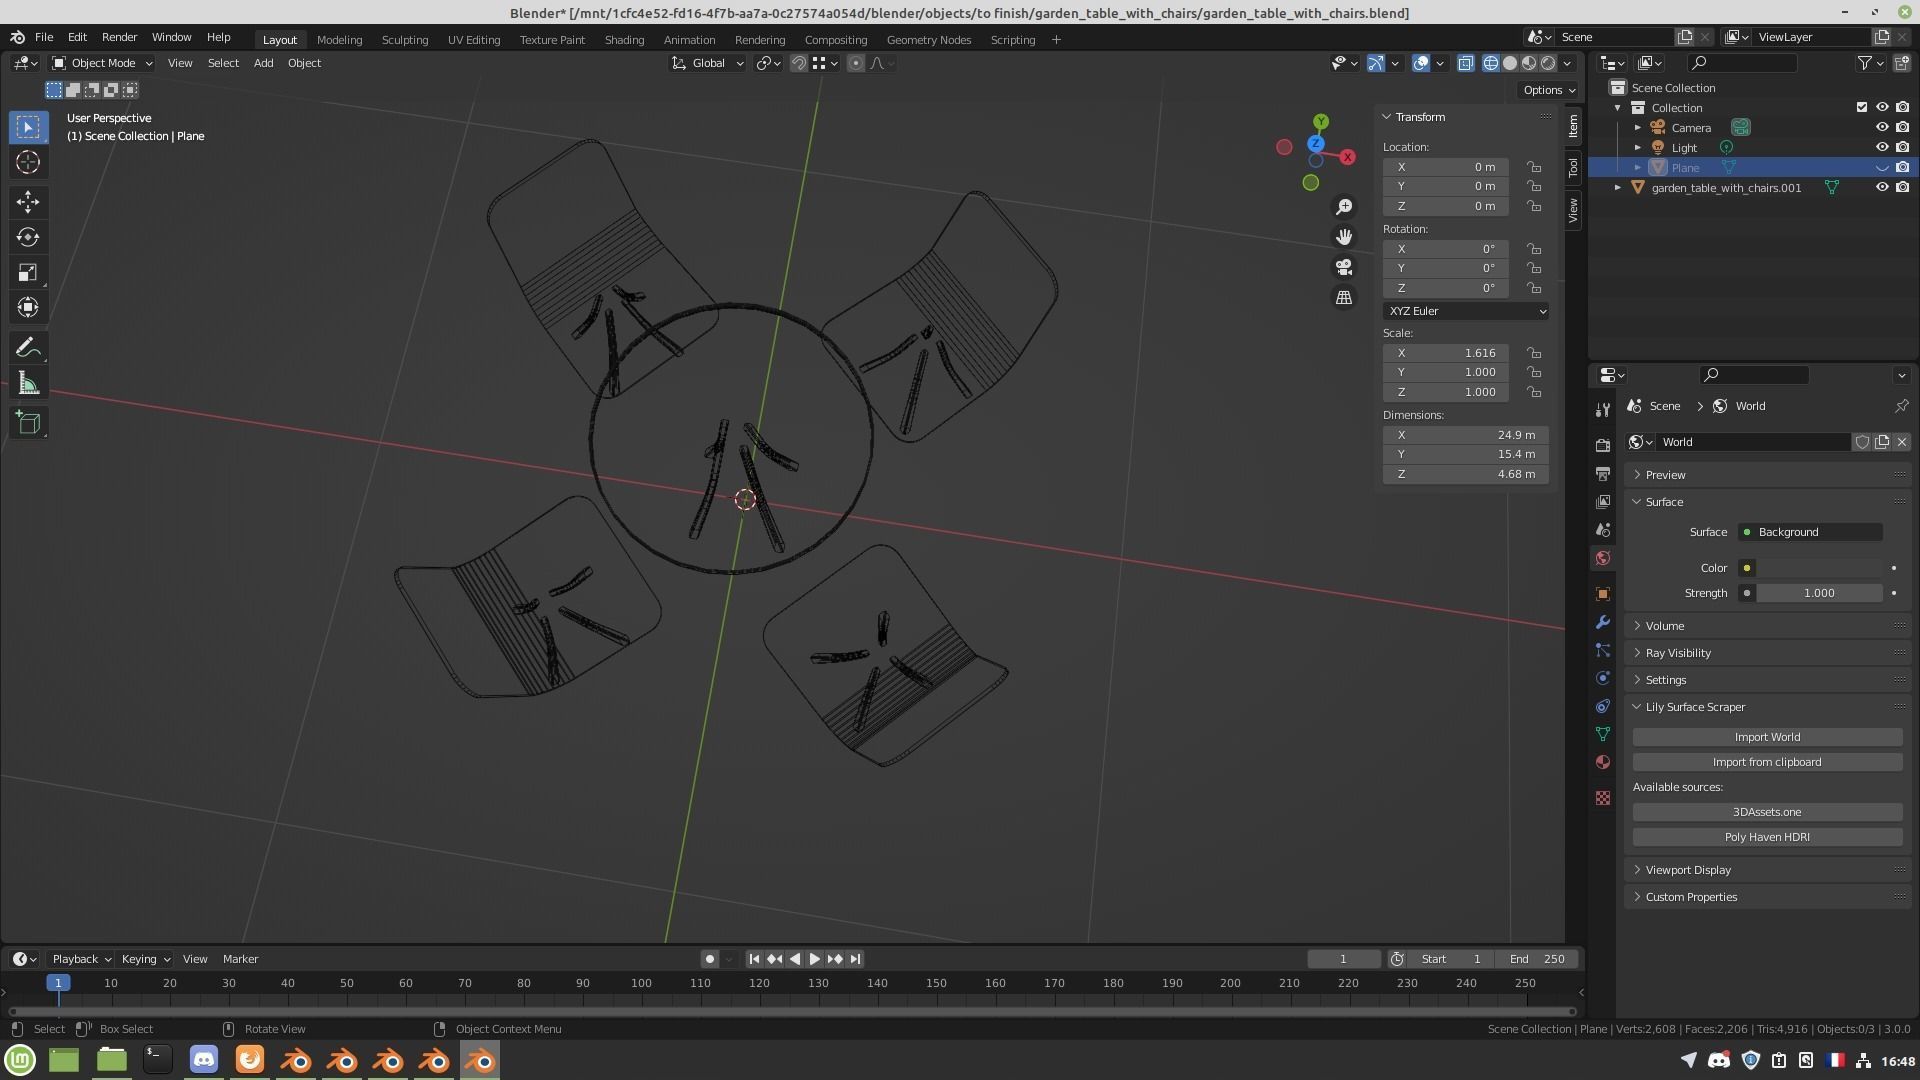
Task: Select the Measure tool
Action: (28, 384)
